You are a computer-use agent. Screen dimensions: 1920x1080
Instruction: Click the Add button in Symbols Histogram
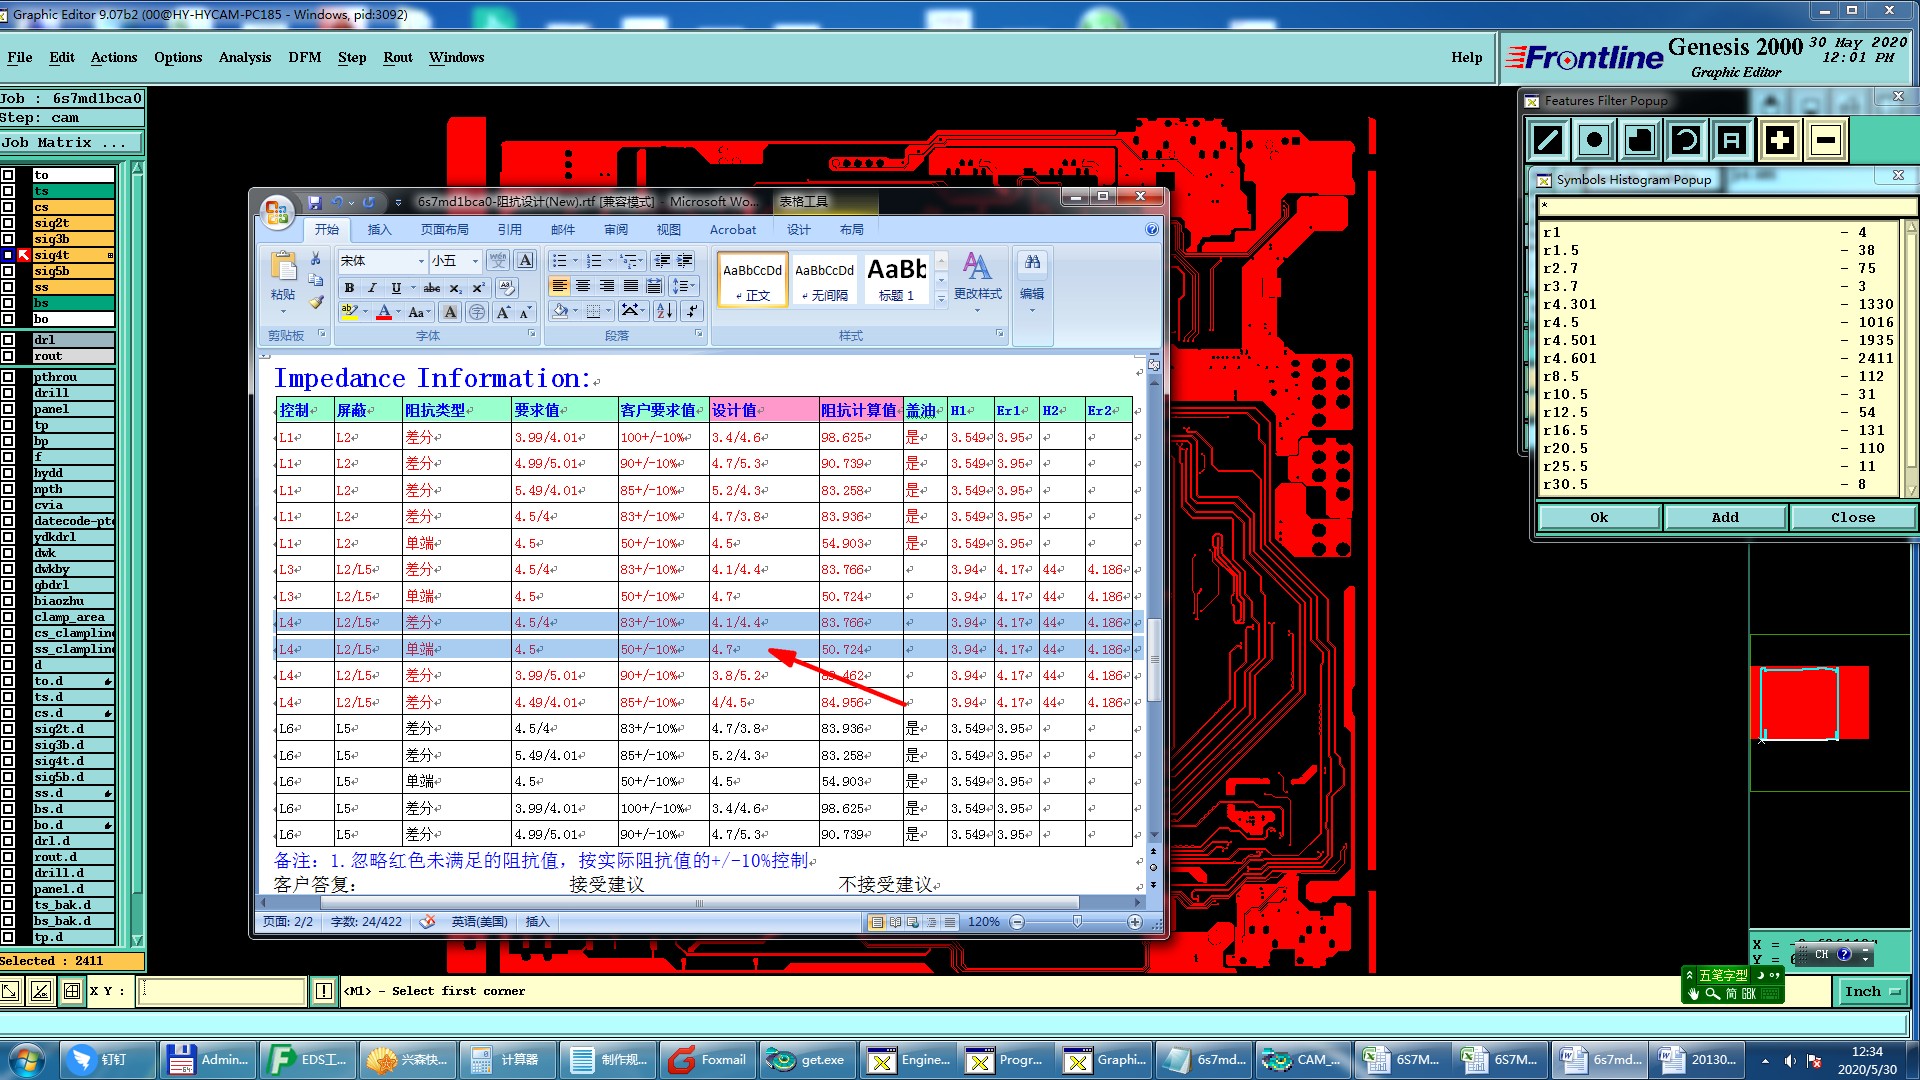pyautogui.click(x=1724, y=517)
